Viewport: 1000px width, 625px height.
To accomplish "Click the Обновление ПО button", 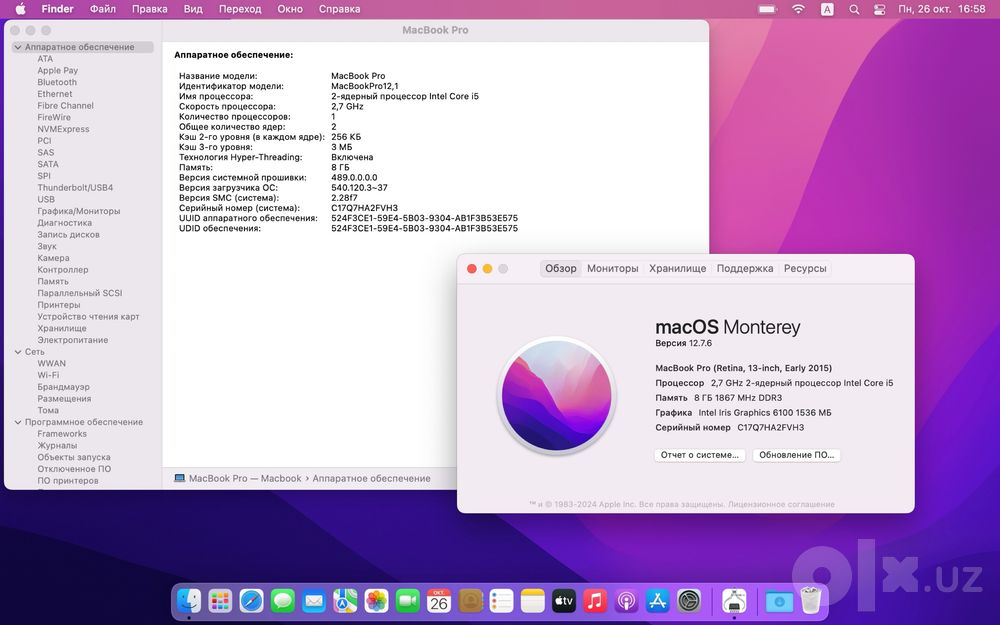I will (797, 455).
